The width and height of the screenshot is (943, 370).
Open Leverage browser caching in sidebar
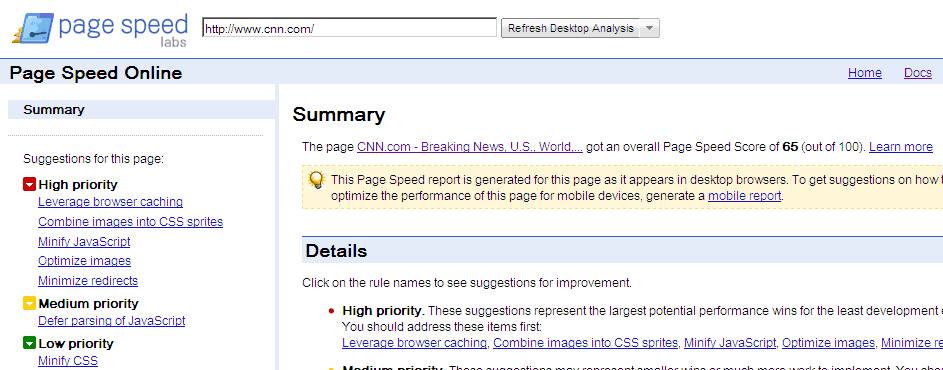click(x=111, y=202)
